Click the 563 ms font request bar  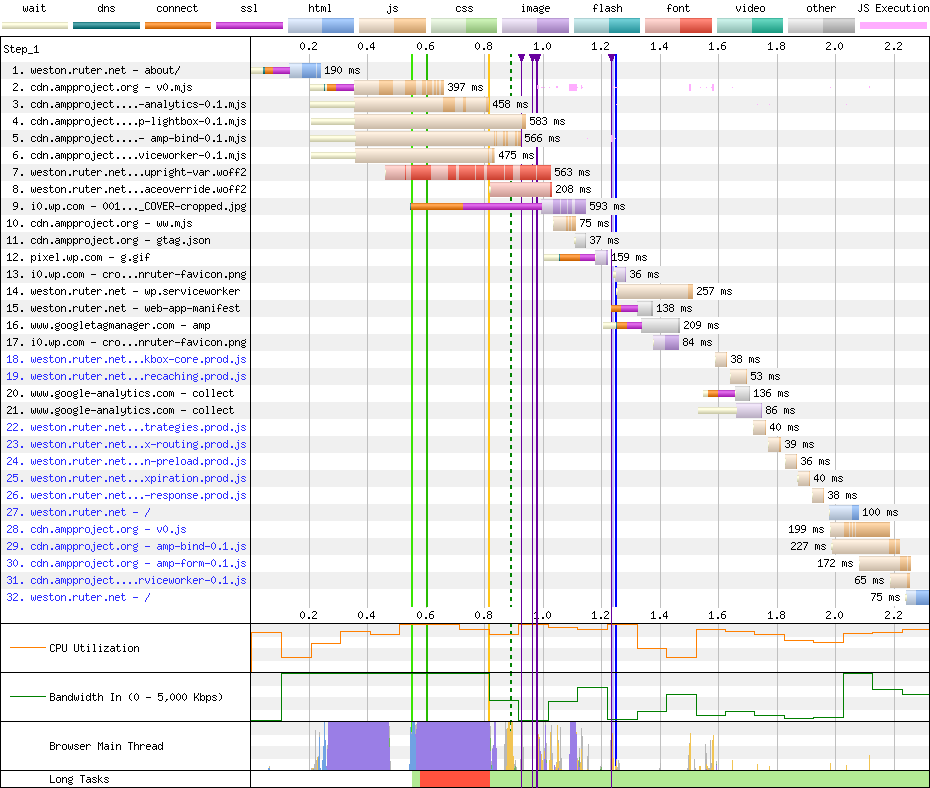click(x=468, y=173)
